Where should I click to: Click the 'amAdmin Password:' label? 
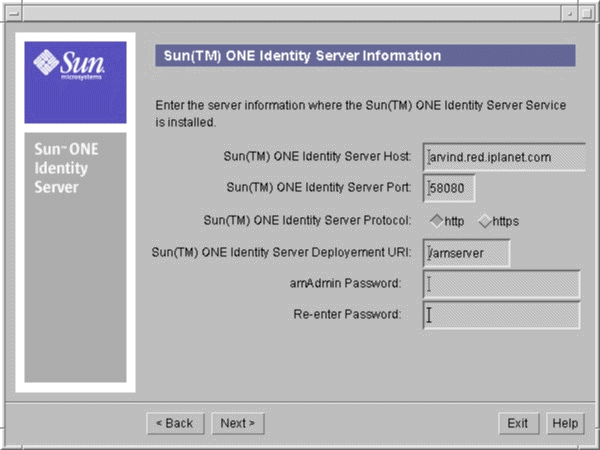tap(346, 283)
